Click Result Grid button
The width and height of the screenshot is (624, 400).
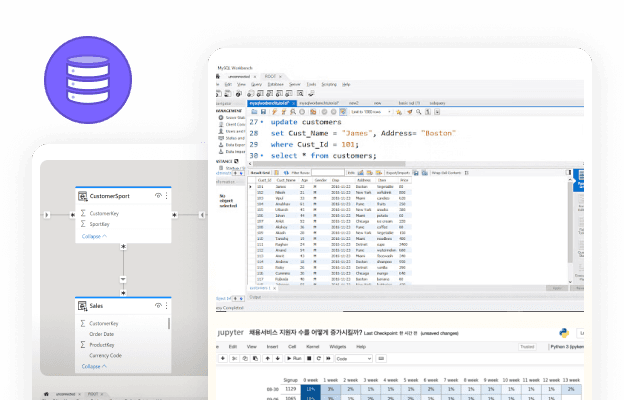point(261,173)
